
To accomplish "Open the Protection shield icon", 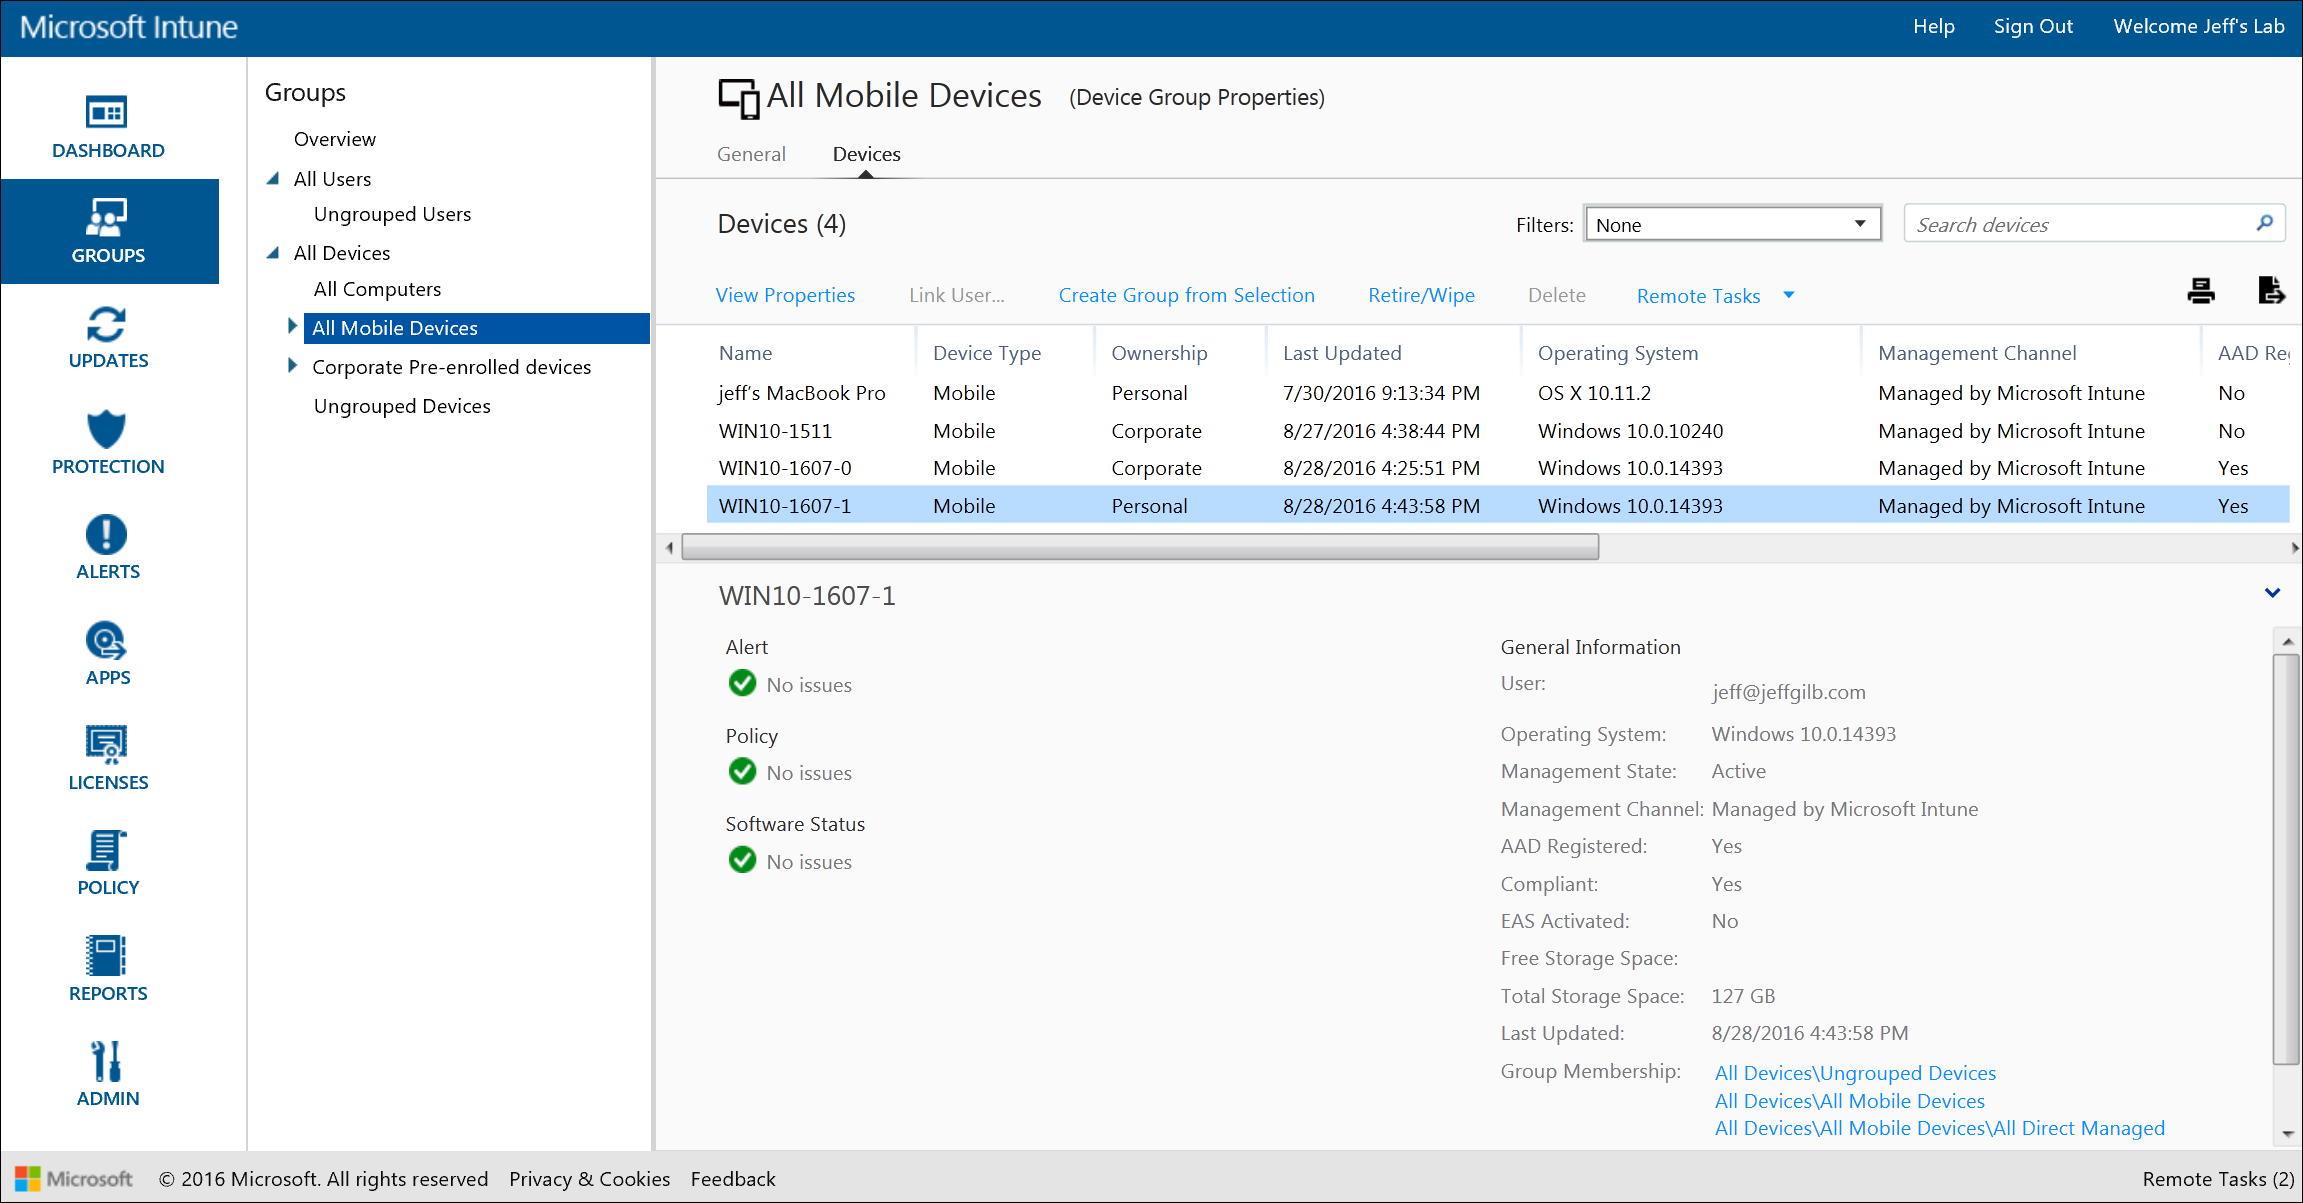I will (x=107, y=429).
